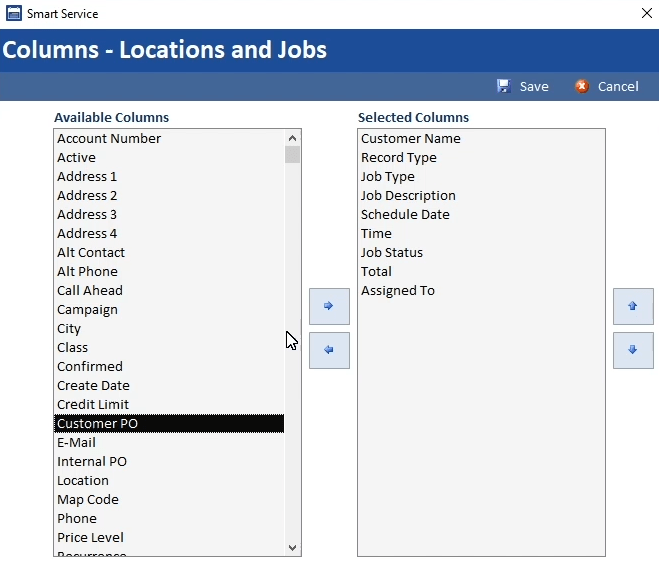
Task: Select Campaign column
Action: [x=169, y=309]
